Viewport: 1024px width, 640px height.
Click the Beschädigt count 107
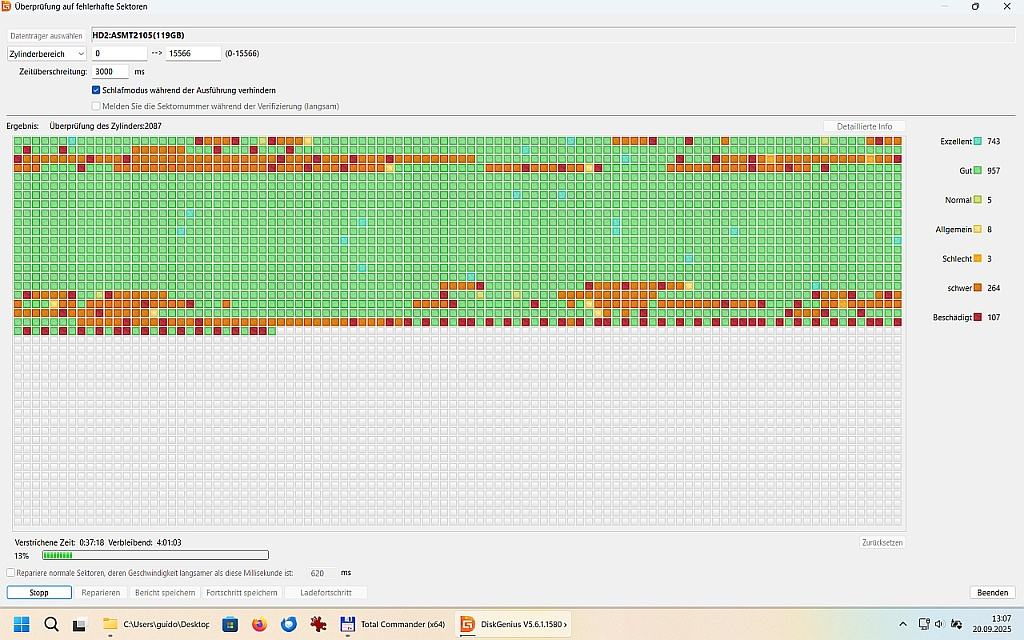[993, 317]
